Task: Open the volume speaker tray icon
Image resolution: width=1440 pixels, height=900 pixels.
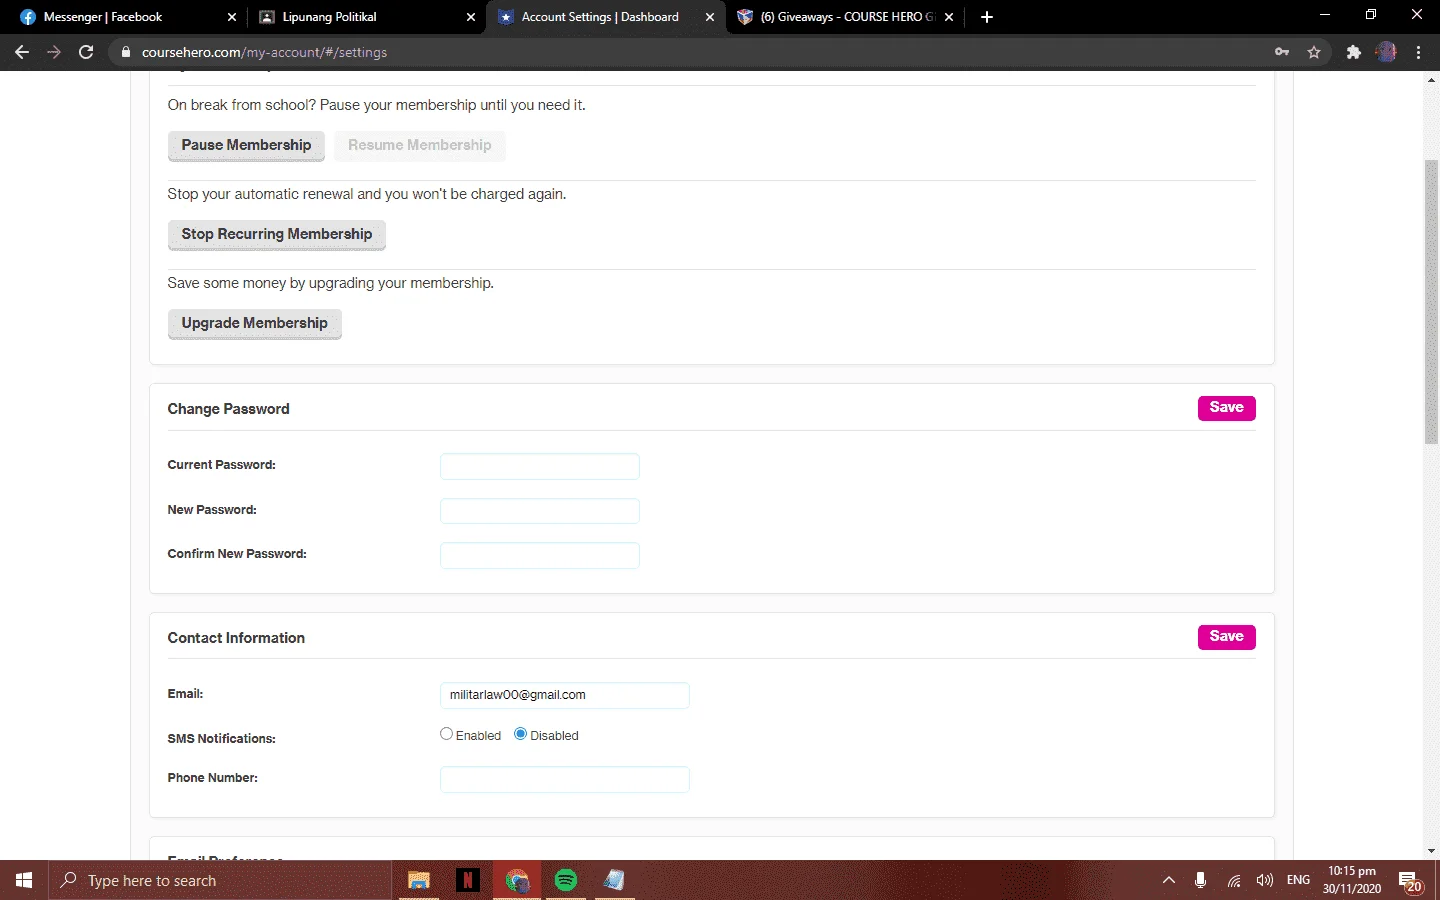Action: [1265, 880]
